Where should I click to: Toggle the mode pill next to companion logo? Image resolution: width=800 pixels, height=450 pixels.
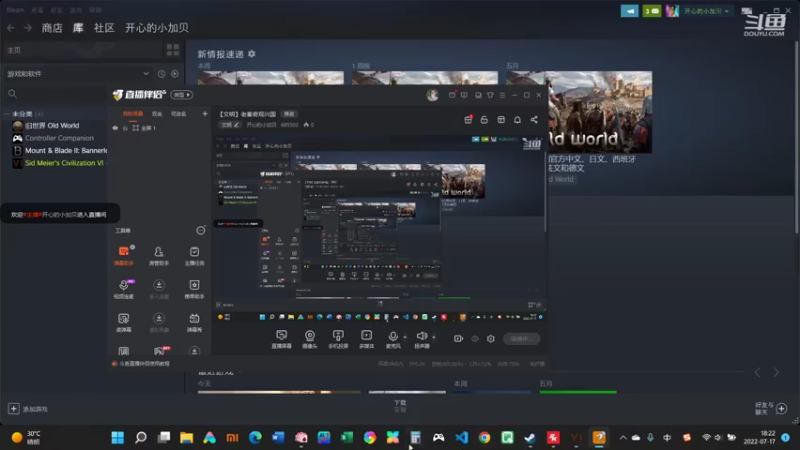pos(182,95)
